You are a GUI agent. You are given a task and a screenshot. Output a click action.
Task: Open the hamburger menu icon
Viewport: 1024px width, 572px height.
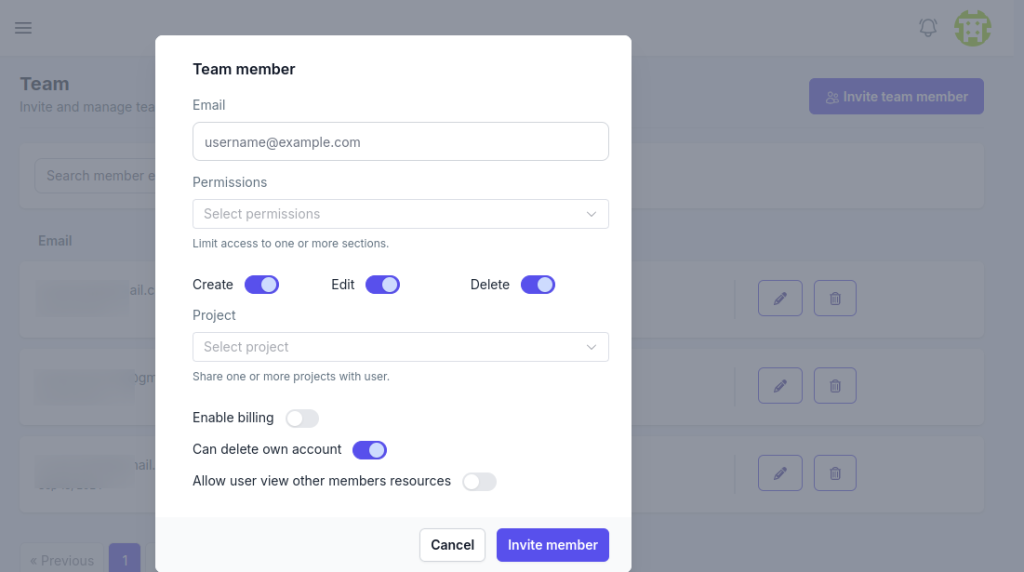pyautogui.click(x=24, y=27)
